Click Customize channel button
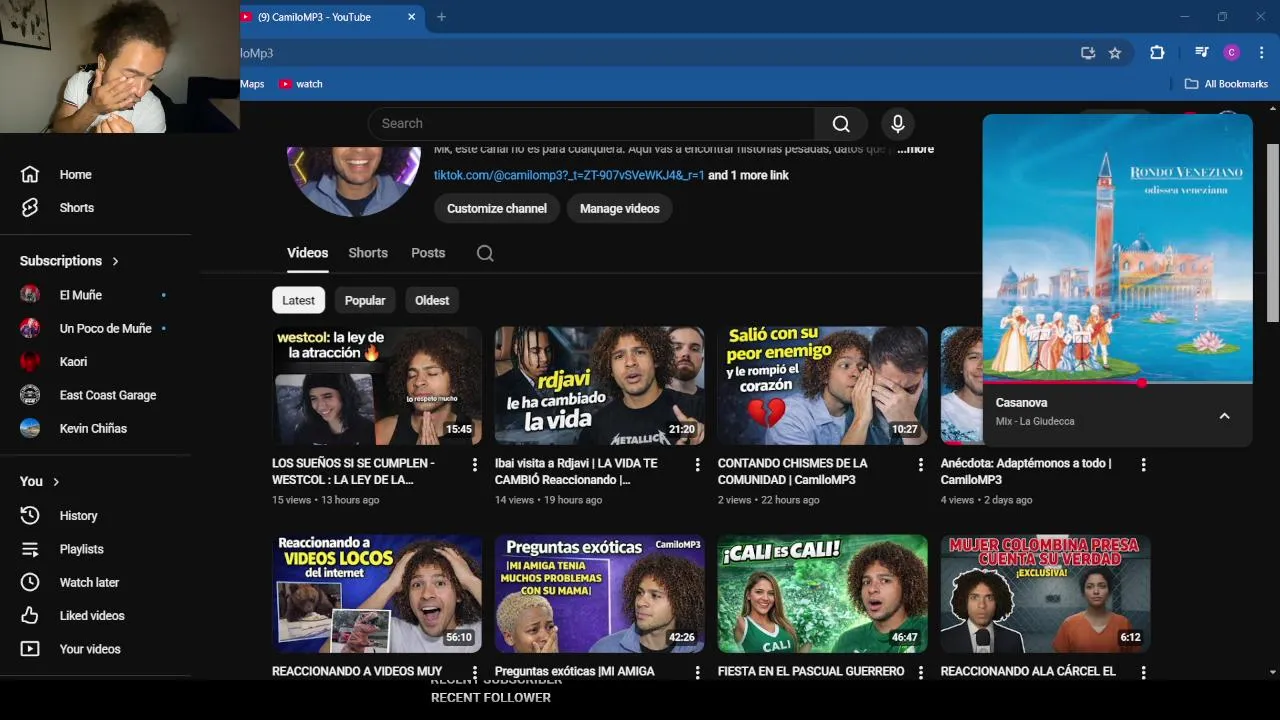Screen dimensions: 1280x720 click(497, 208)
